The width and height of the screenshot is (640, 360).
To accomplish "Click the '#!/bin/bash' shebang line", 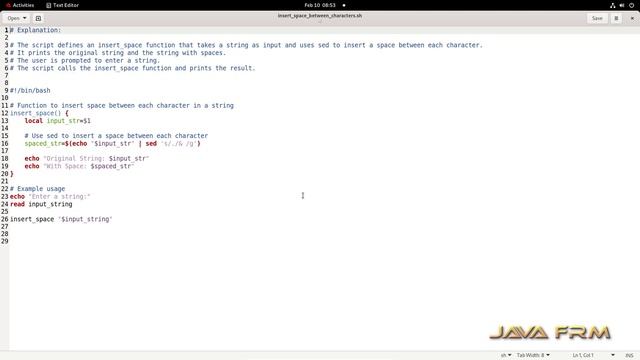I will [x=30, y=91].
